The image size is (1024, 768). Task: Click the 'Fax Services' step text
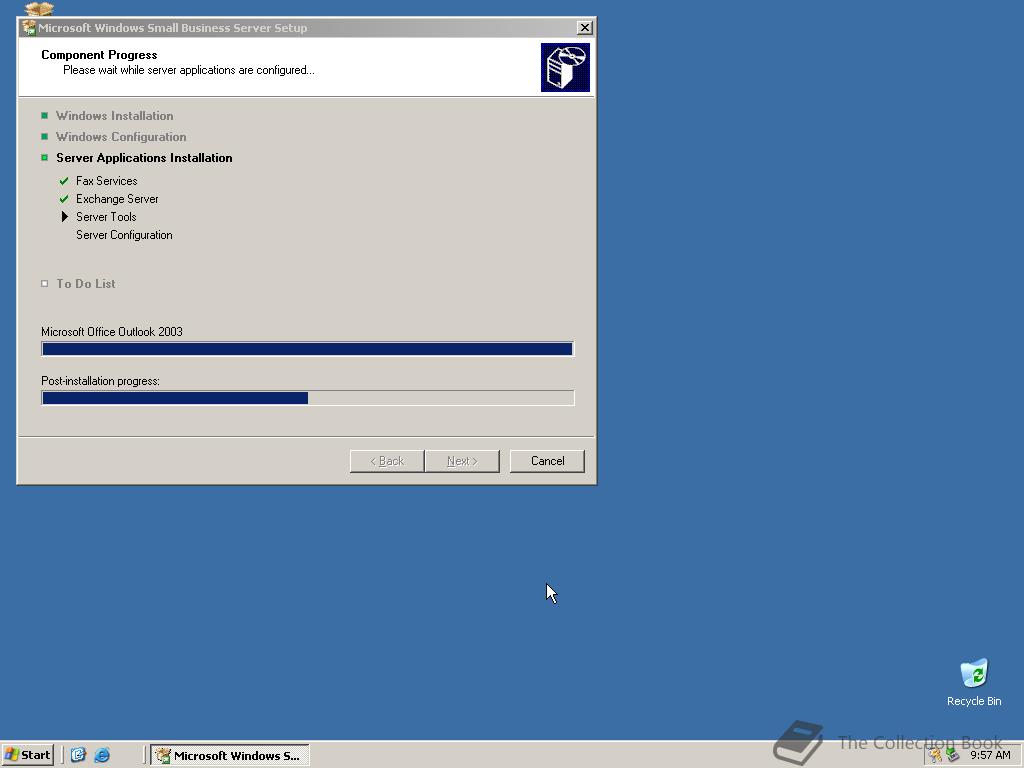(x=106, y=181)
